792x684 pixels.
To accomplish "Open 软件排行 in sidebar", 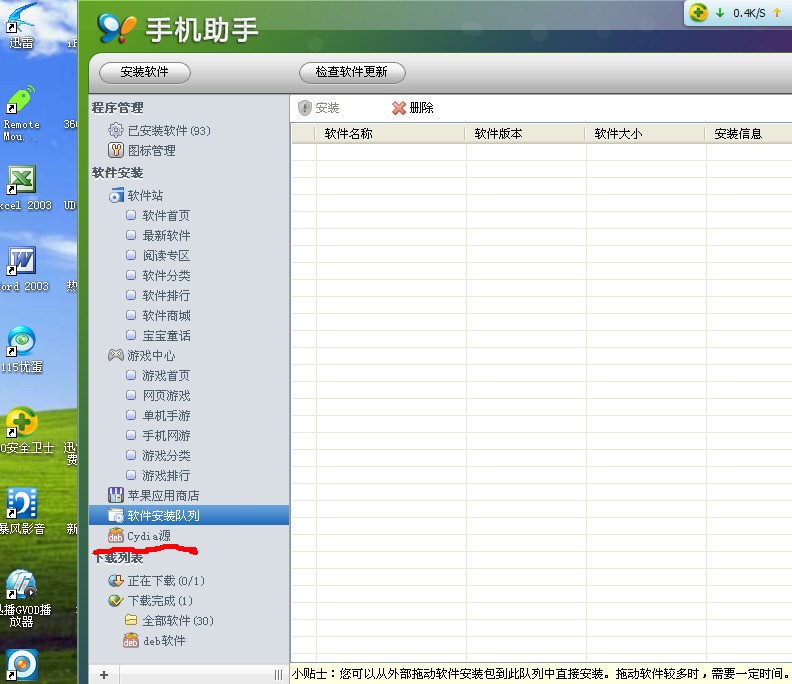I will click(158, 296).
